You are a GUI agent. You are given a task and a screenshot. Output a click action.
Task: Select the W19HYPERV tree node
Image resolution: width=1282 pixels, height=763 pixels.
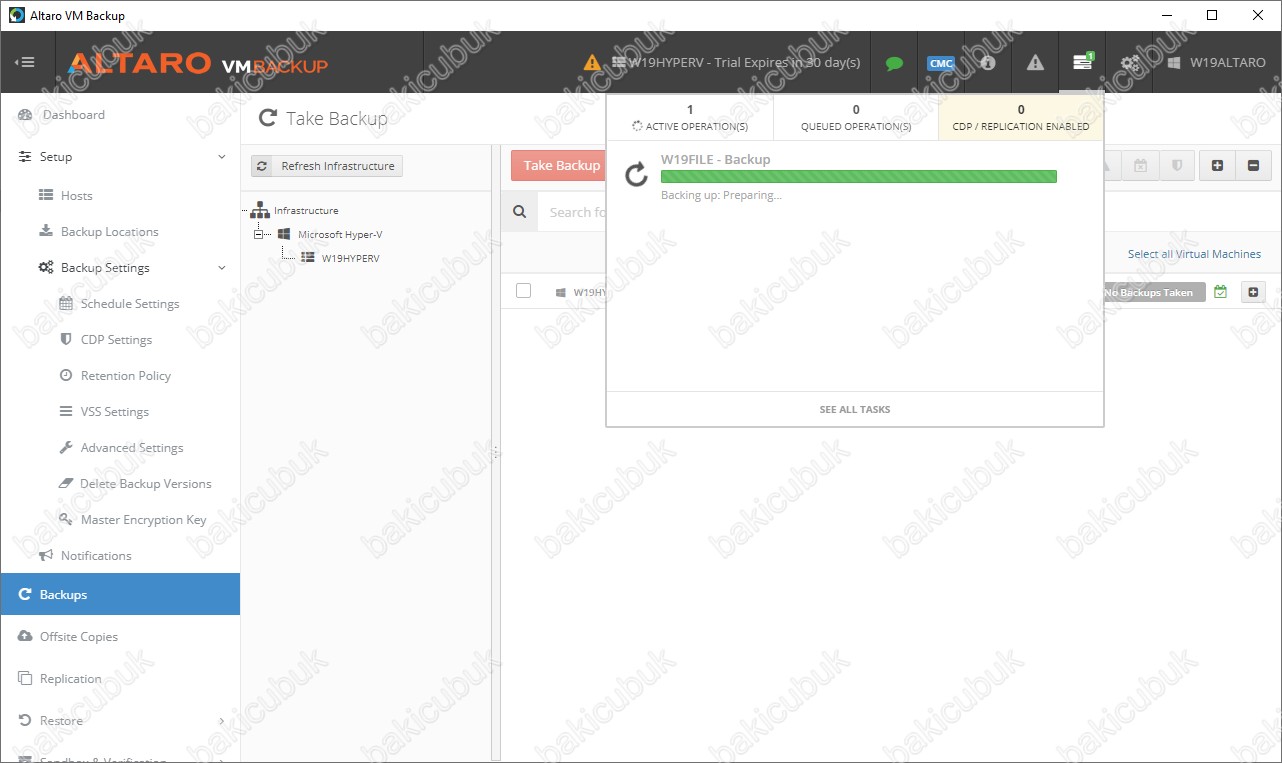[350, 258]
